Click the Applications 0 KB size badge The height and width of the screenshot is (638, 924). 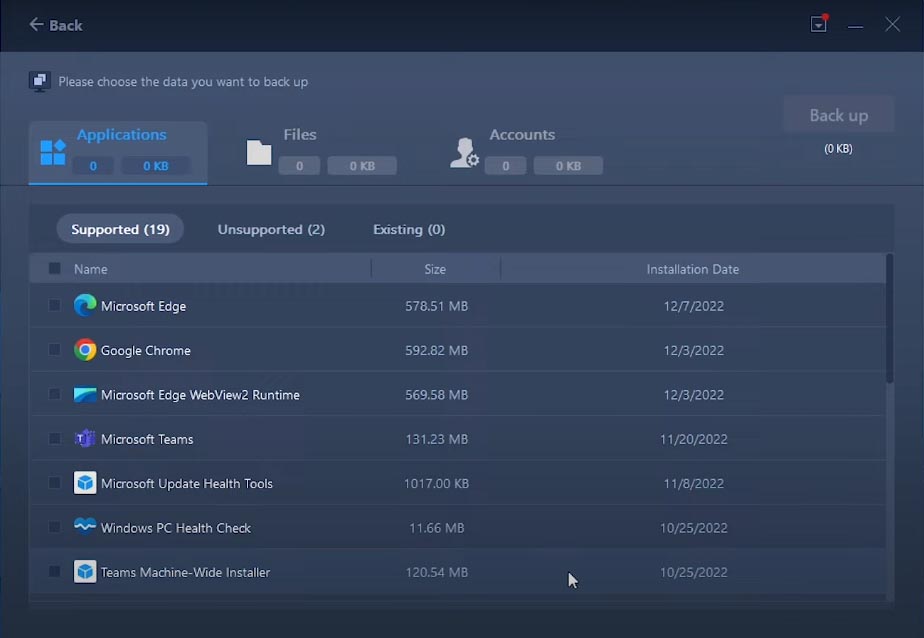156,166
